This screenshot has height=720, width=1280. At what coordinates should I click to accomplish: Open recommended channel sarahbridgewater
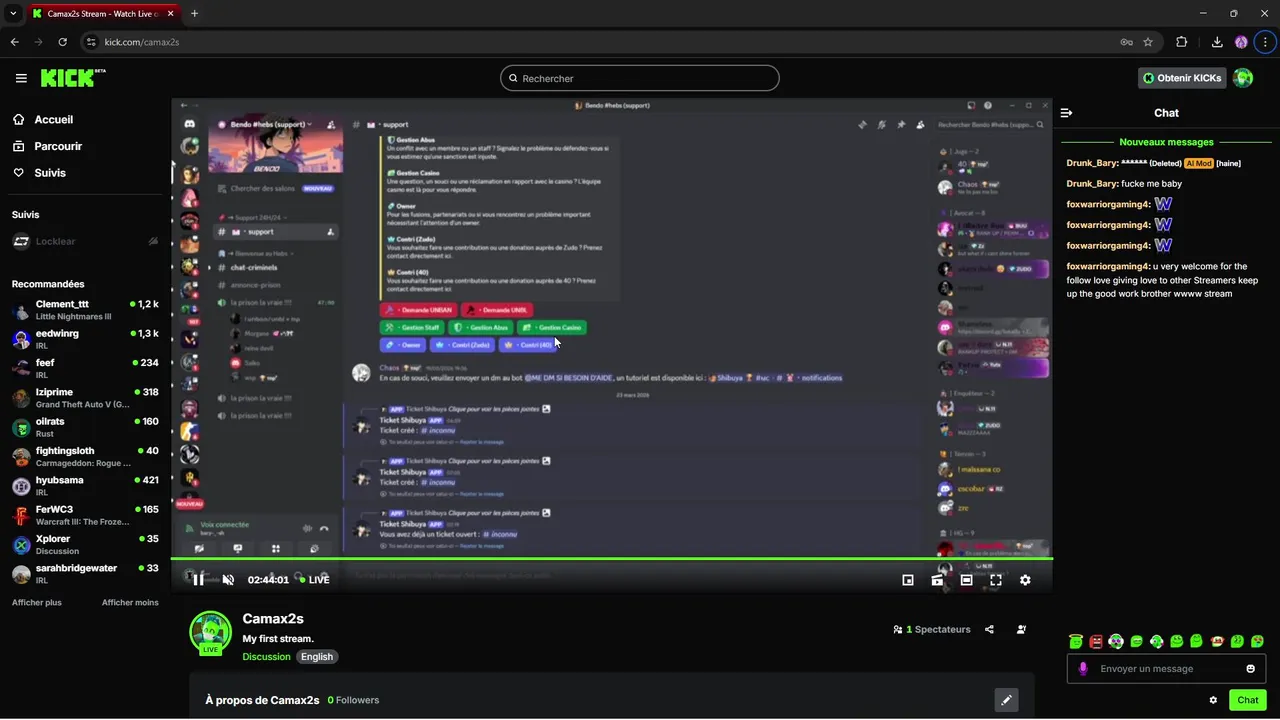tap(85, 574)
